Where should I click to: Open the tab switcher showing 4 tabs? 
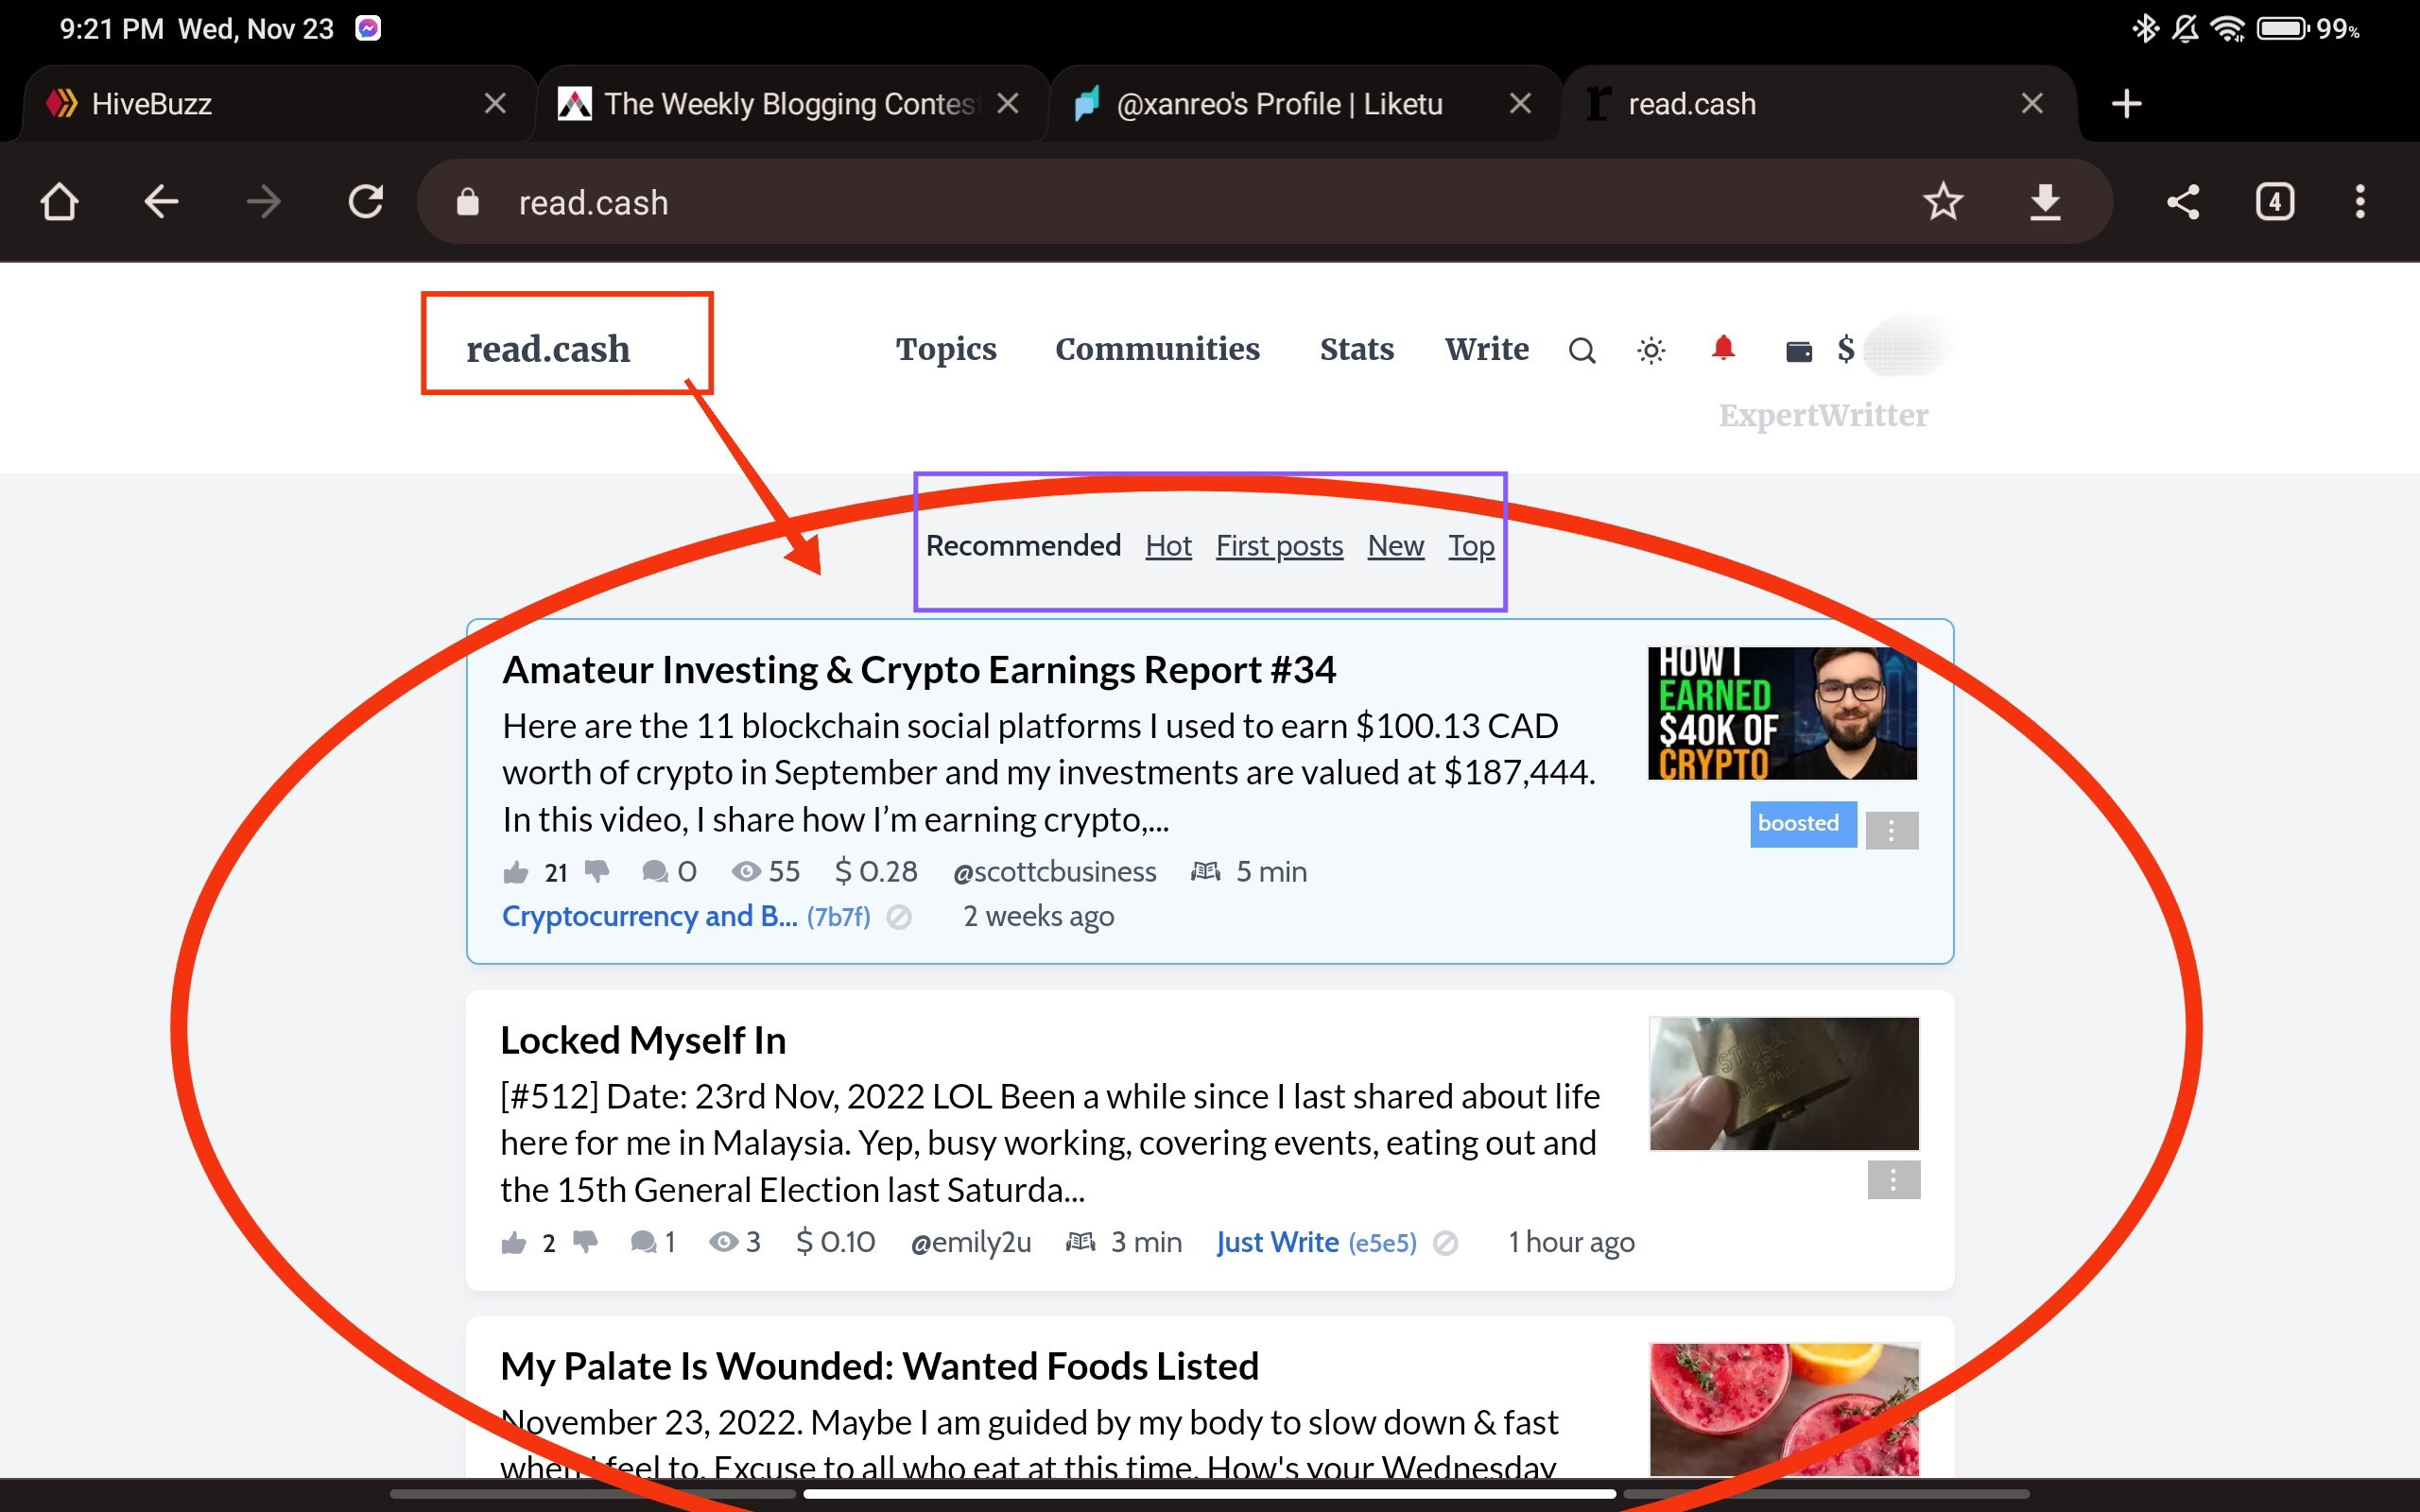point(2275,202)
